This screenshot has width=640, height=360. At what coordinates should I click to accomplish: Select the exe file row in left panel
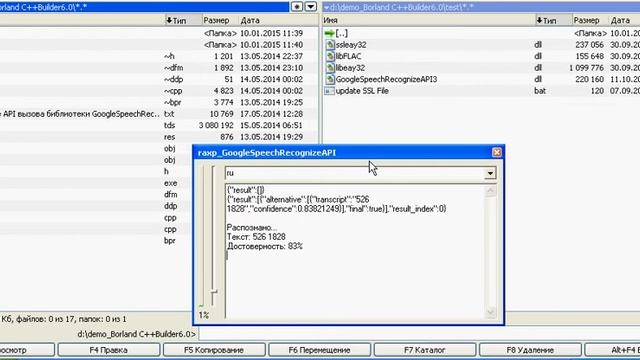click(96, 183)
